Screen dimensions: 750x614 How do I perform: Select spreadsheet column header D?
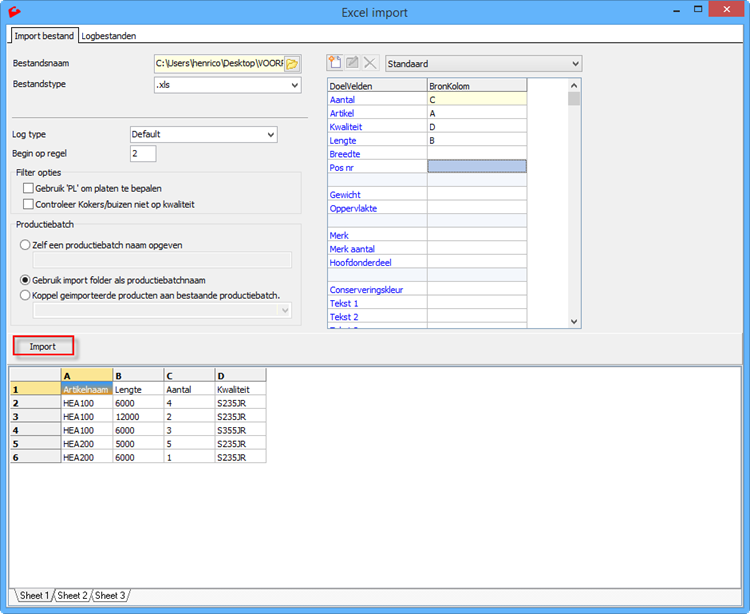tap(241, 375)
